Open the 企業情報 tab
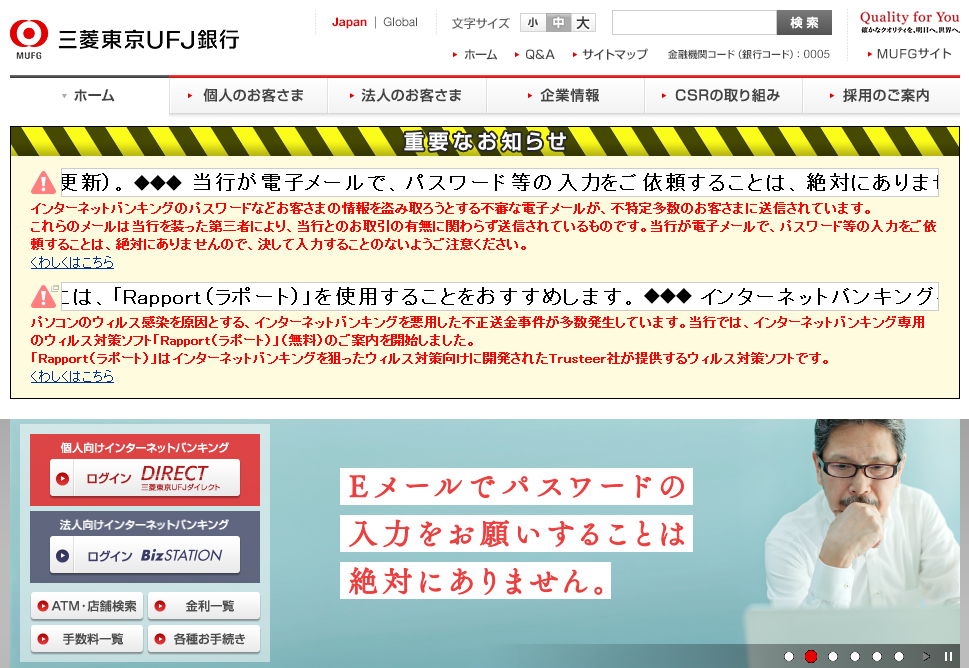This screenshot has height=668, width=969. (x=565, y=96)
